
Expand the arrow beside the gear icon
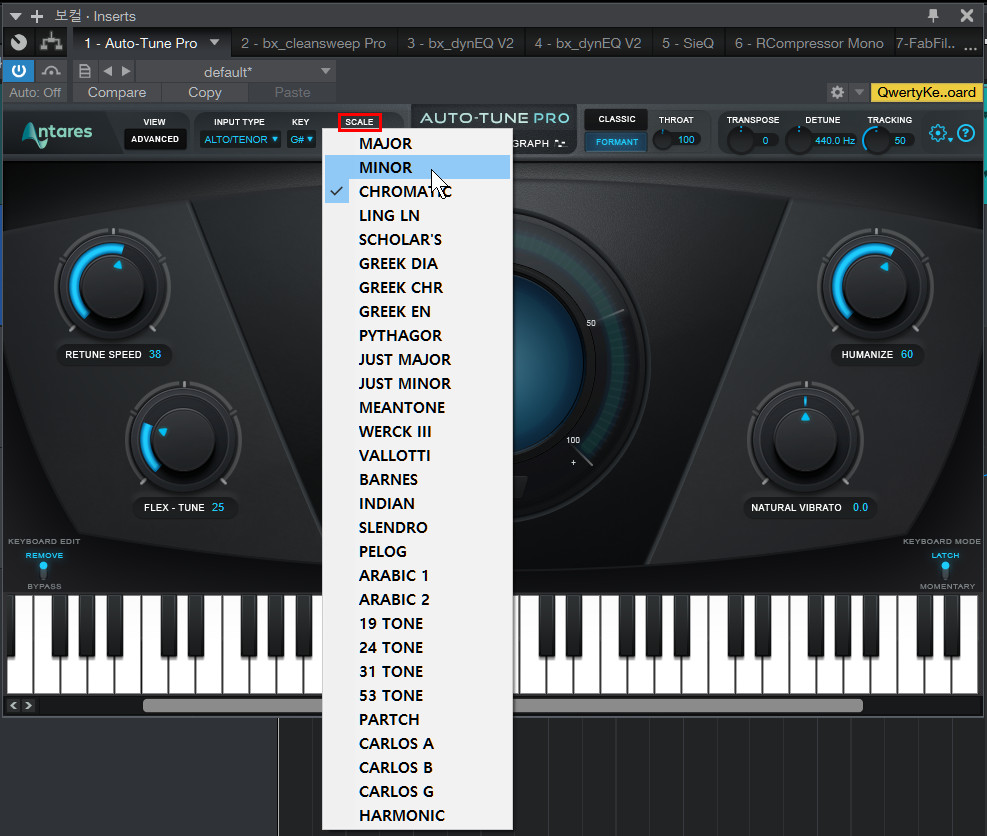(x=859, y=93)
